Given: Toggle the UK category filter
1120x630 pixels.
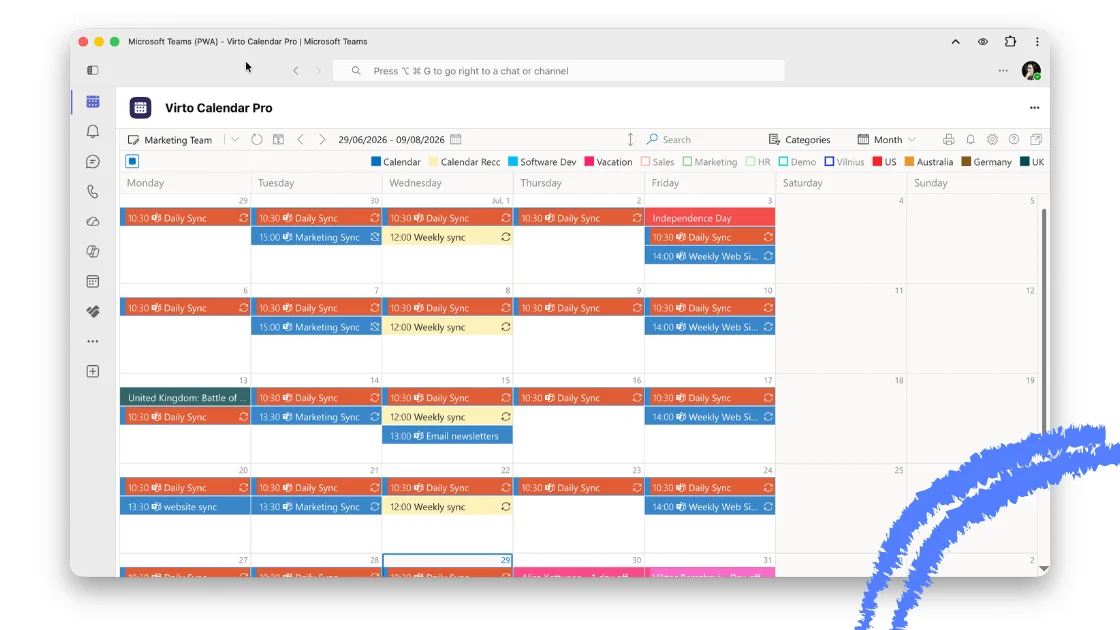Looking at the screenshot, I should point(1032,161).
